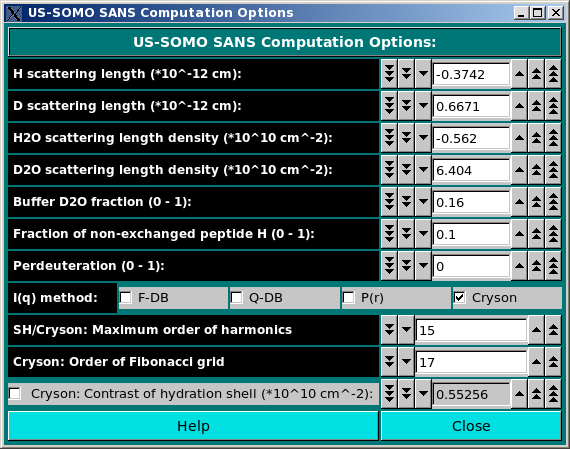Single-arrow increase D scattering length
This screenshot has width=570, height=449.
519,106
